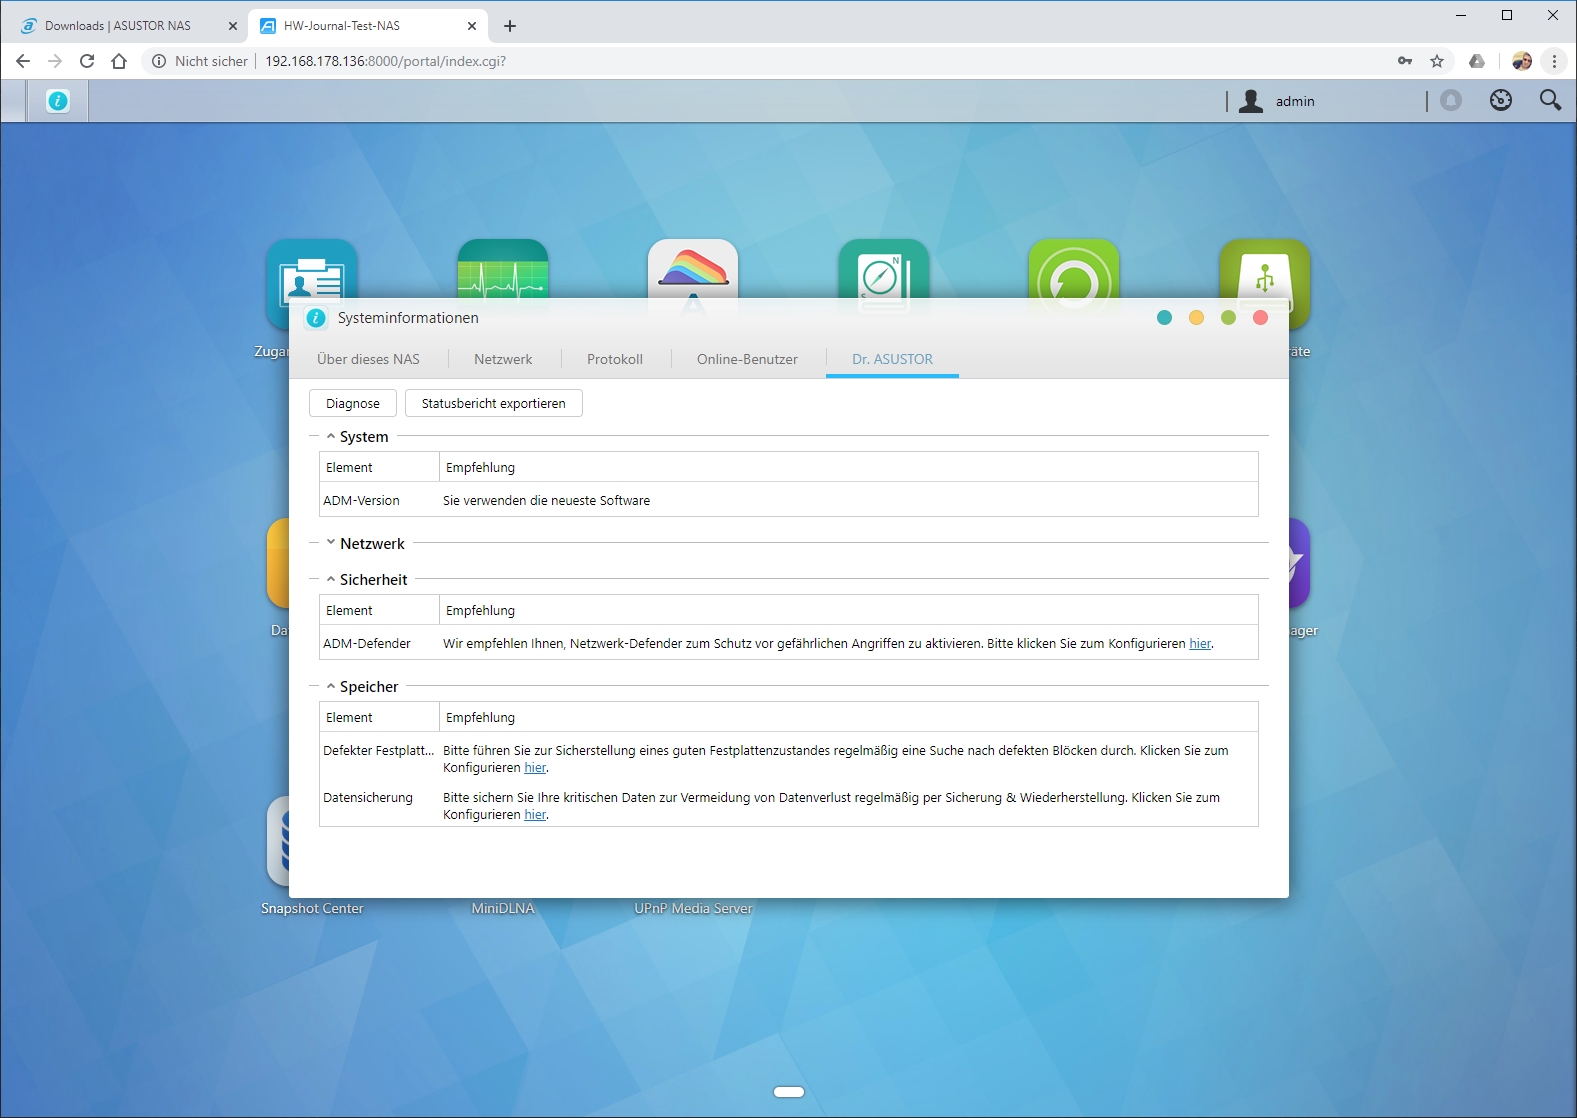Open the Systeminformationen taskbar icon in ADM top bar
1577x1118 pixels.
pos(58,101)
